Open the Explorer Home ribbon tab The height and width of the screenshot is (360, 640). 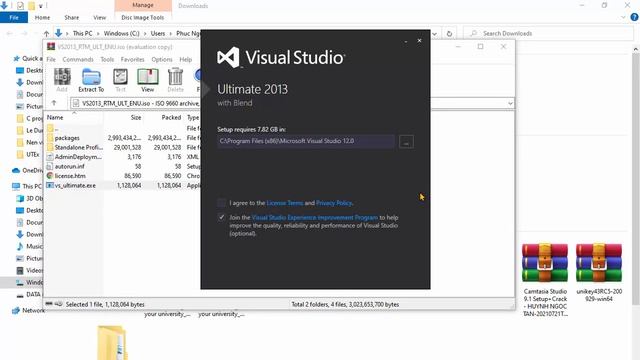tap(42, 18)
